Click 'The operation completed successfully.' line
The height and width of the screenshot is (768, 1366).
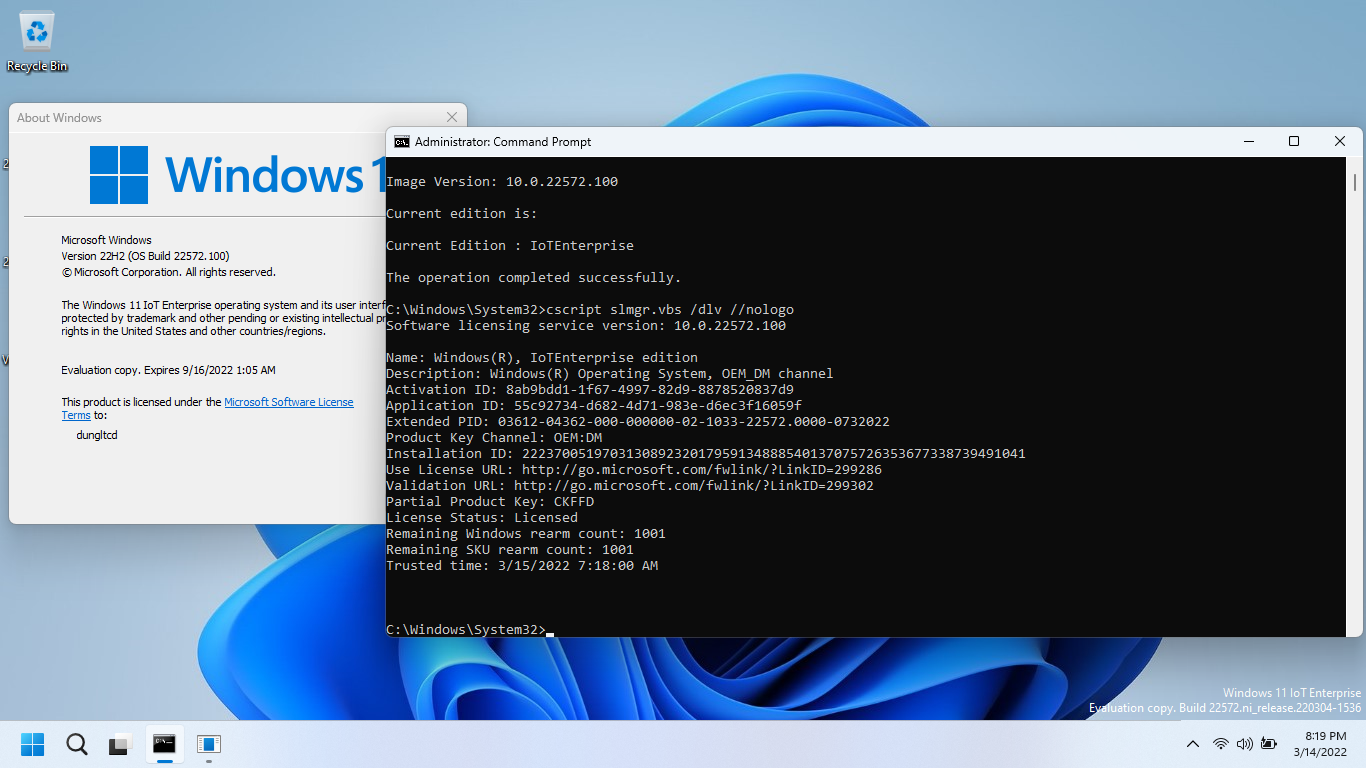click(534, 278)
